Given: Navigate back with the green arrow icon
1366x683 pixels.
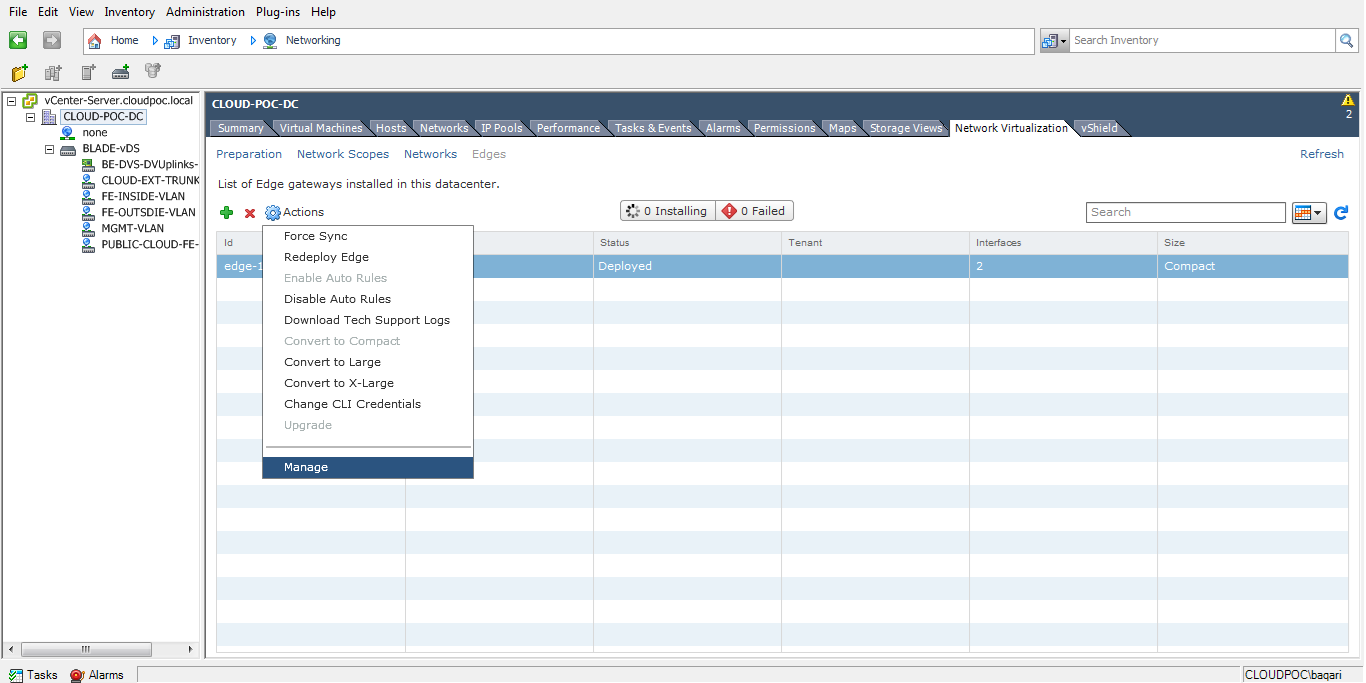Looking at the screenshot, I should pyautogui.click(x=16, y=39).
